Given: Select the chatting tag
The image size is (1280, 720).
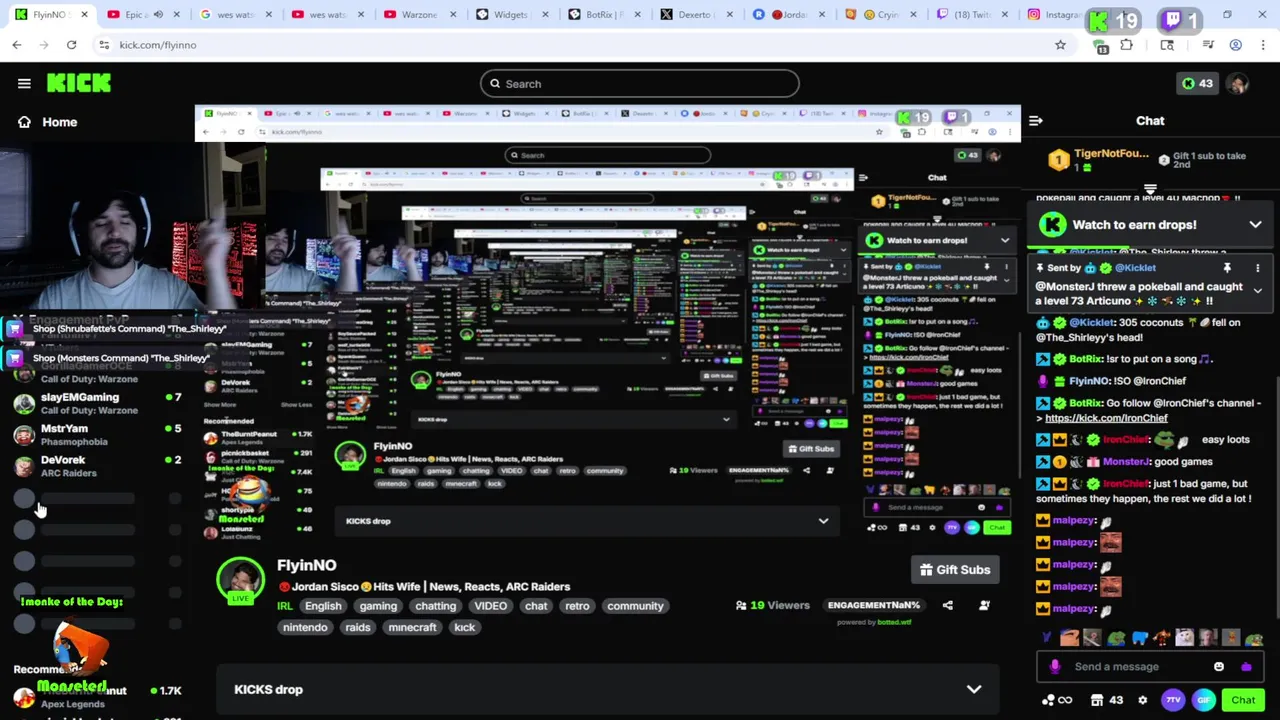Looking at the screenshot, I should click(435, 606).
